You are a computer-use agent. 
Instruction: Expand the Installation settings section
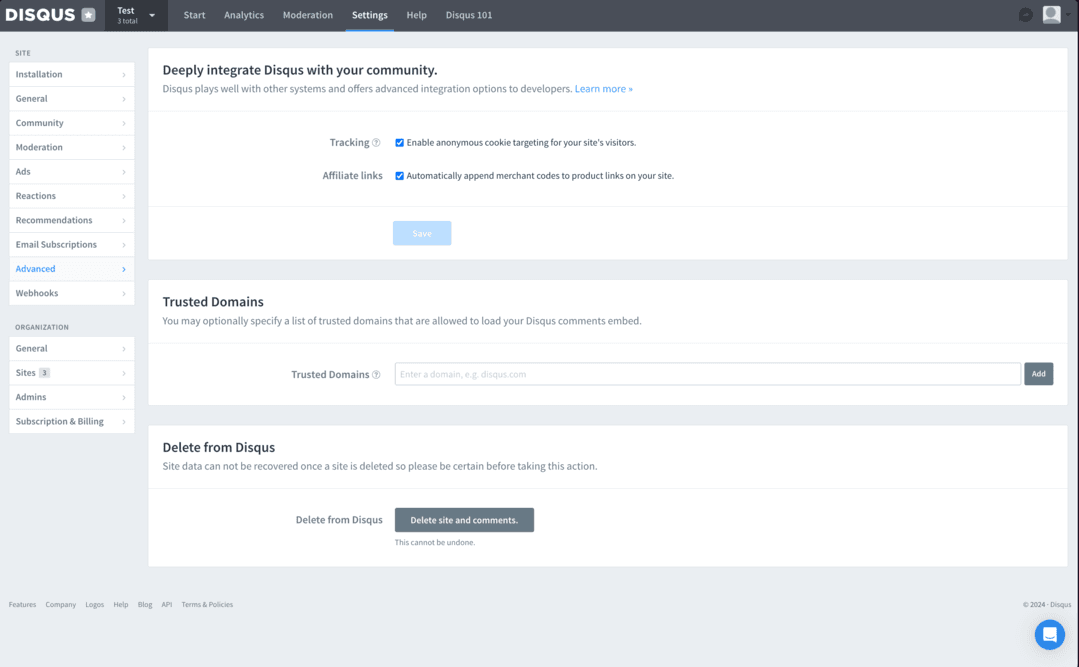click(x=71, y=74)
